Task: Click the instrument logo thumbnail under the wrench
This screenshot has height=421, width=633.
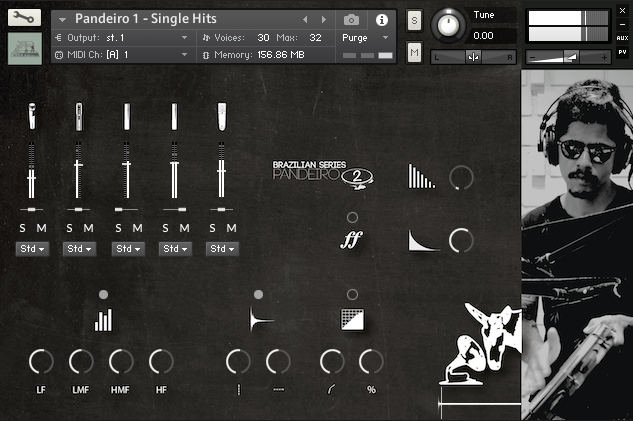Action: 25,49
